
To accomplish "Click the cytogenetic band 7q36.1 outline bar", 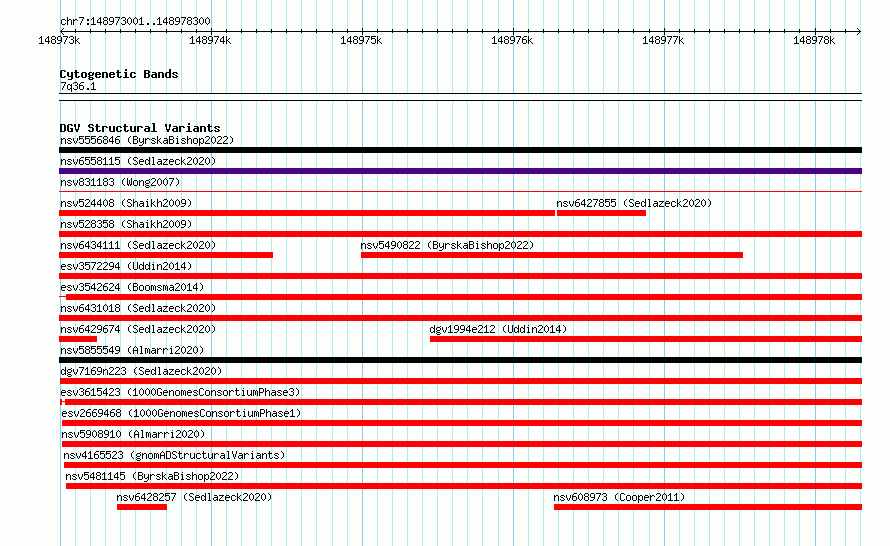I will [x=460, y=97].
